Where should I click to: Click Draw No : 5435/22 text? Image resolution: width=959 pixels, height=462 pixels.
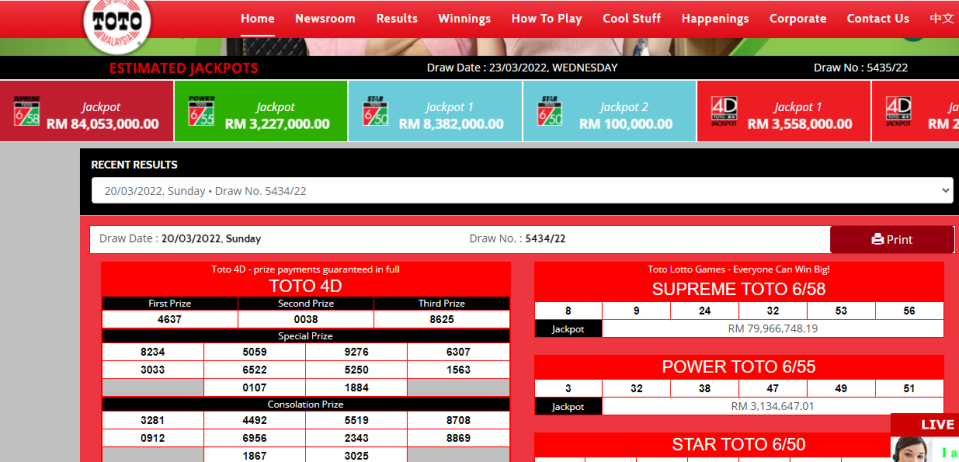(x=861, y=68)
